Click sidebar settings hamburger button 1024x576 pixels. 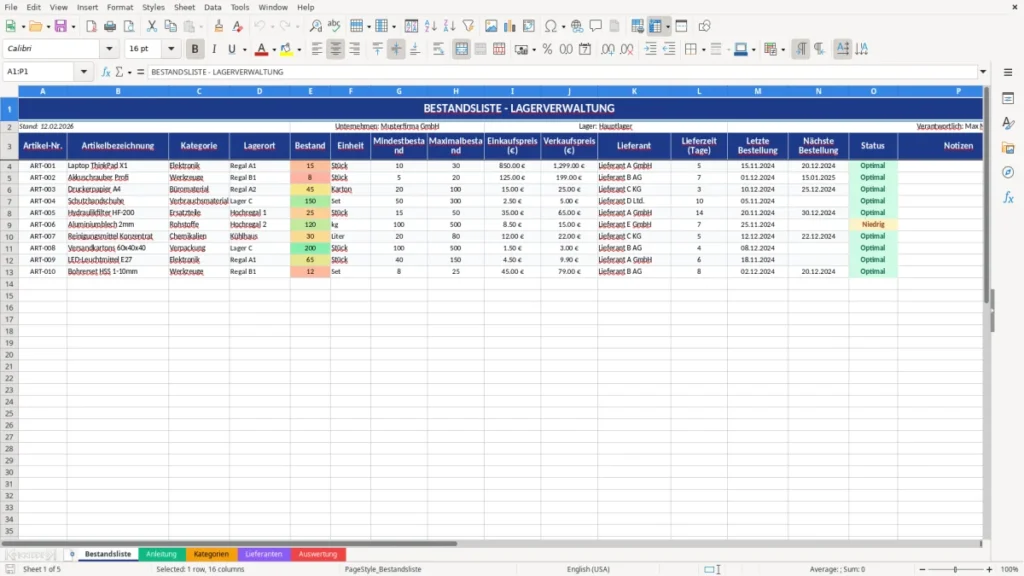pyautogui.click(x=1008, y=72)
